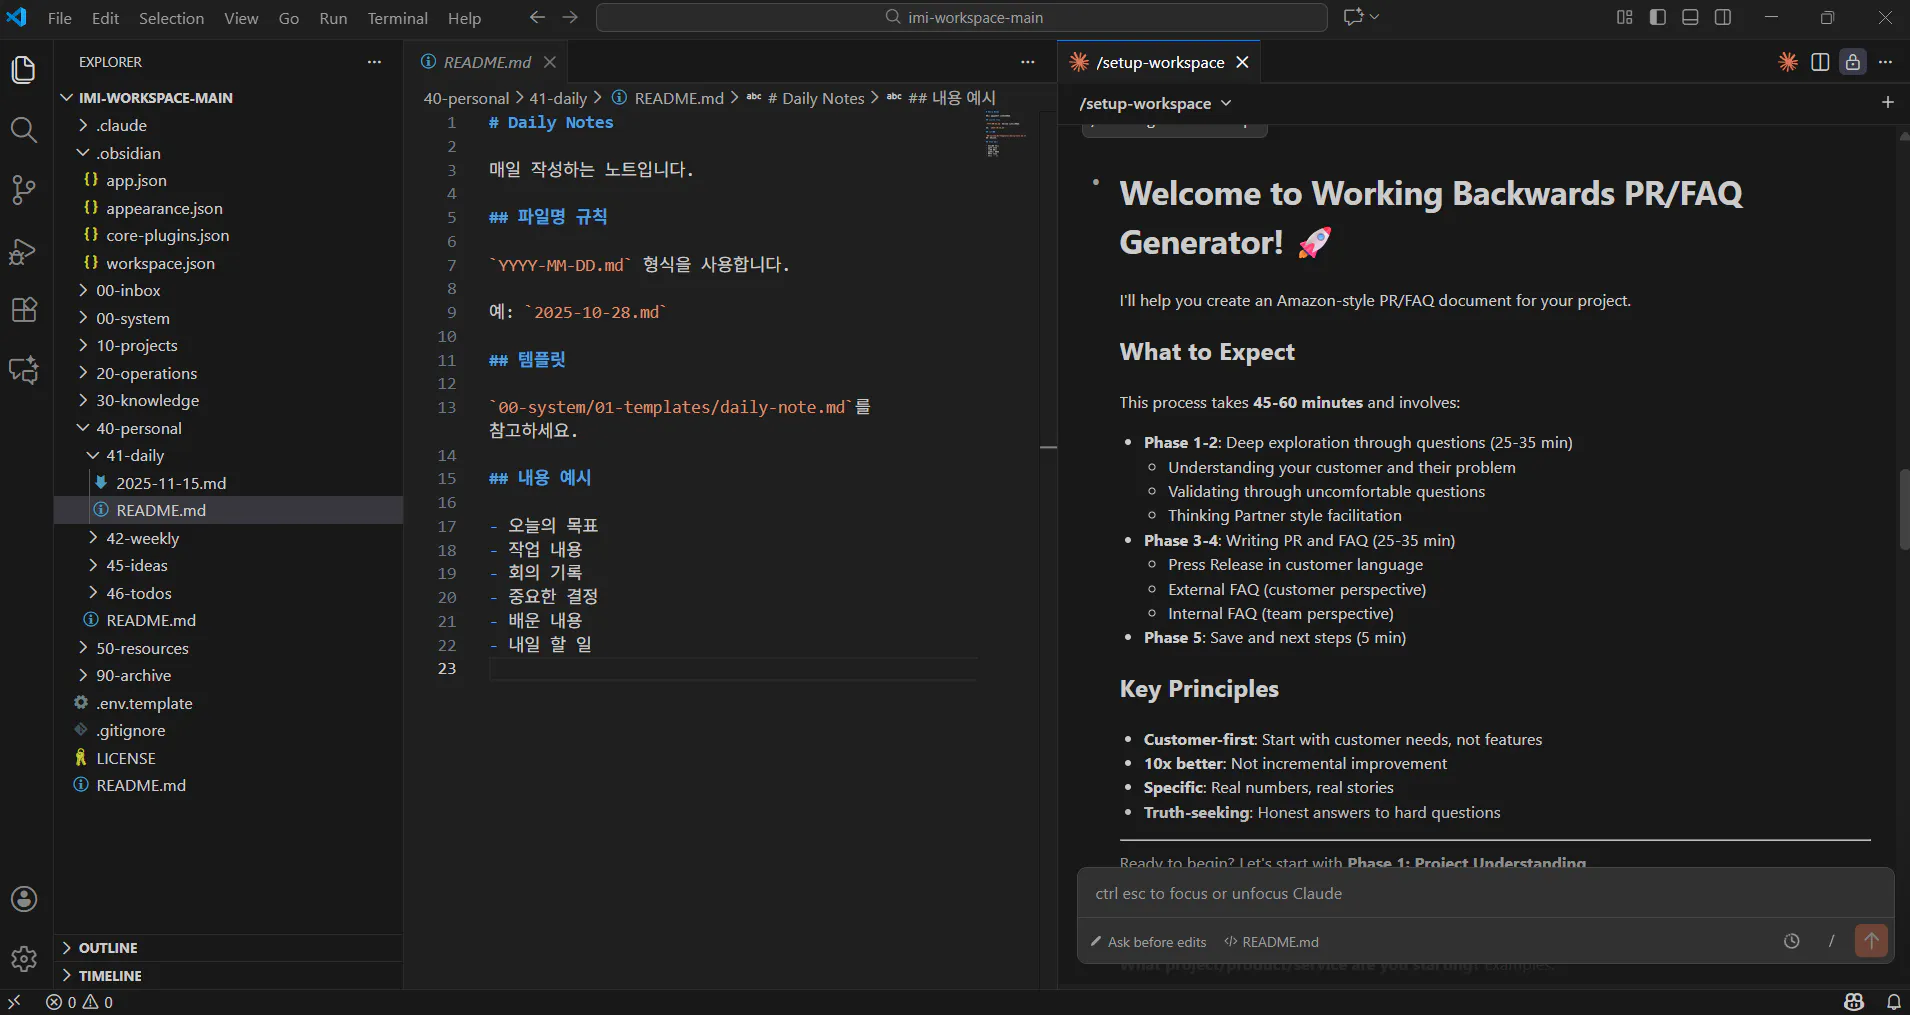The height and width of the screenshot is (1015, 1910).
Task: Expand the TIMELINE section
Action: 228,976
